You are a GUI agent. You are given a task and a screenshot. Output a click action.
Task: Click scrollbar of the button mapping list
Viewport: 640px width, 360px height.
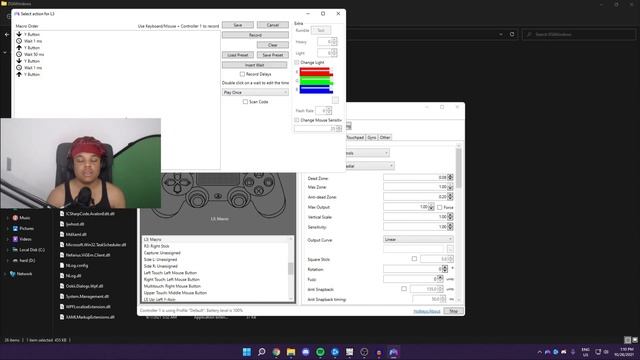pos(291,269)
